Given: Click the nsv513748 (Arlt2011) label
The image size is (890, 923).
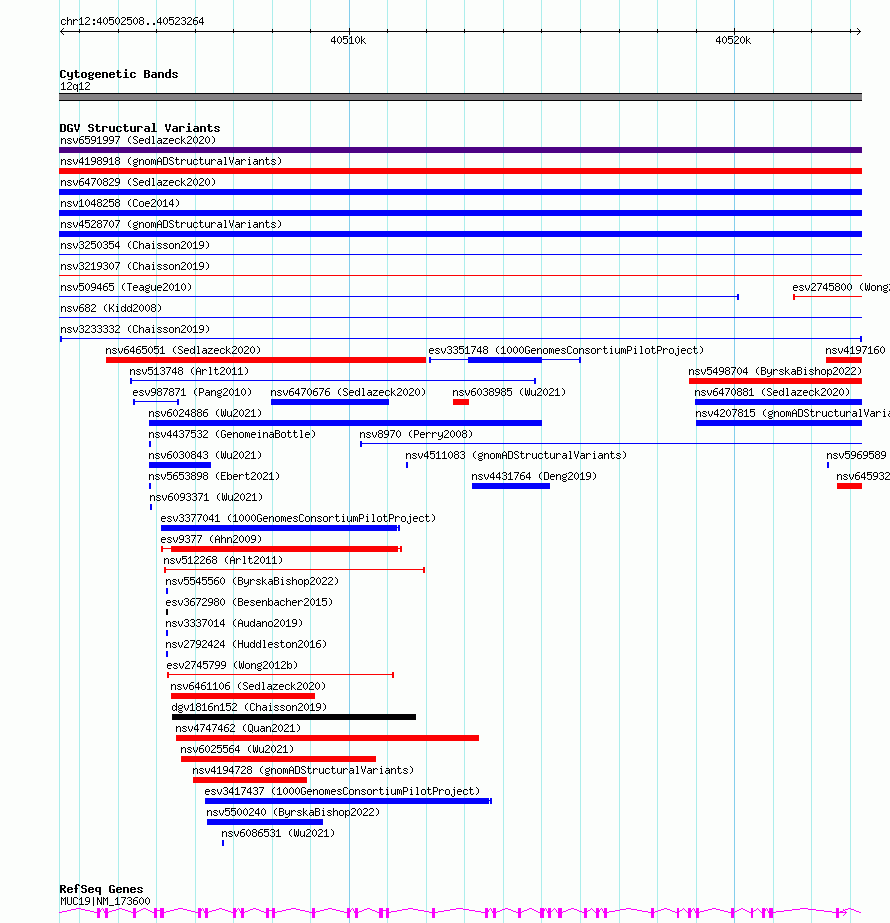Looking at the screenshot, I should pos(189,371).
